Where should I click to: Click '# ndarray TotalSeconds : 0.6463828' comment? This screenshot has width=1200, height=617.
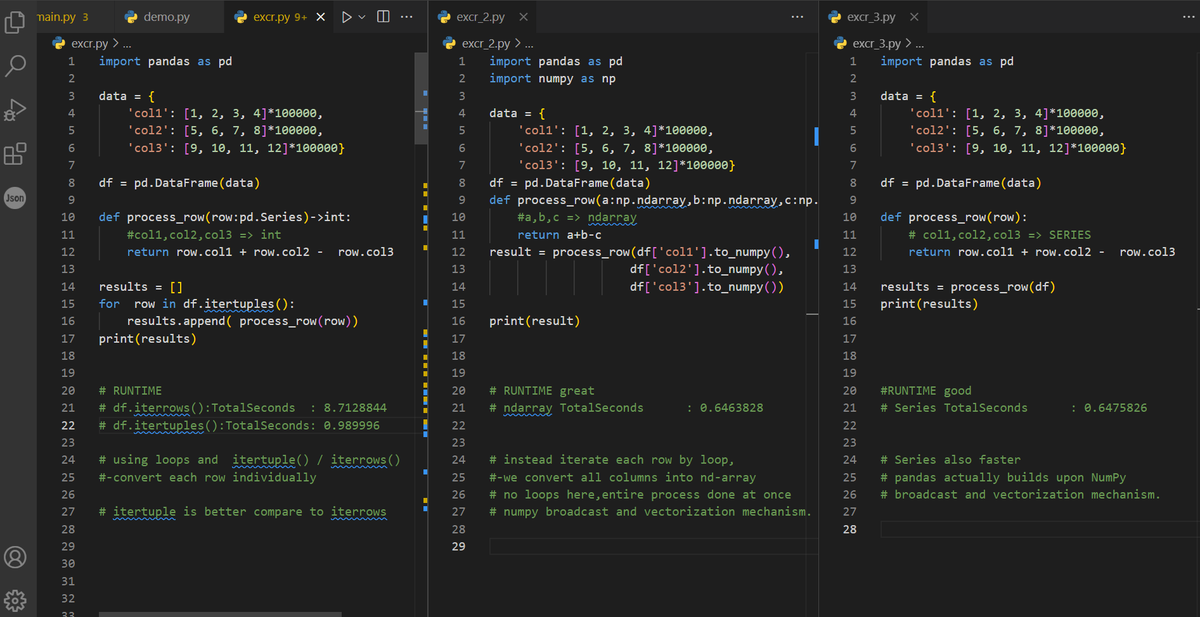point(626,408)
